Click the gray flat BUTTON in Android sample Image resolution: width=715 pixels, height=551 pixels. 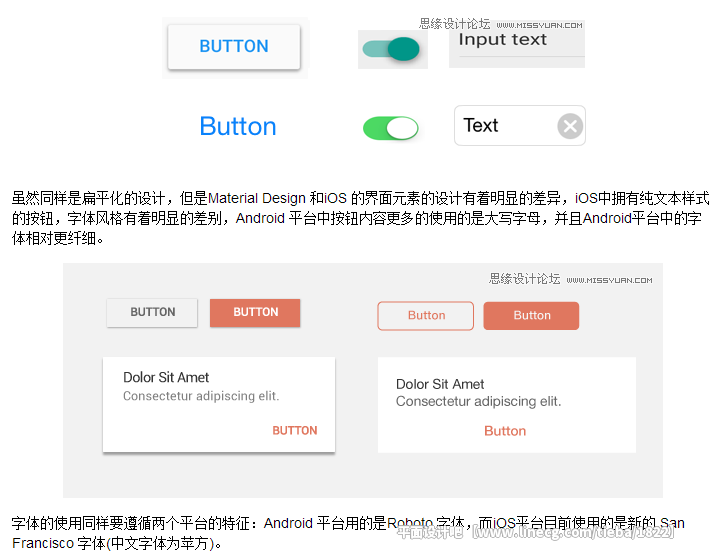(x=152, y=312)
